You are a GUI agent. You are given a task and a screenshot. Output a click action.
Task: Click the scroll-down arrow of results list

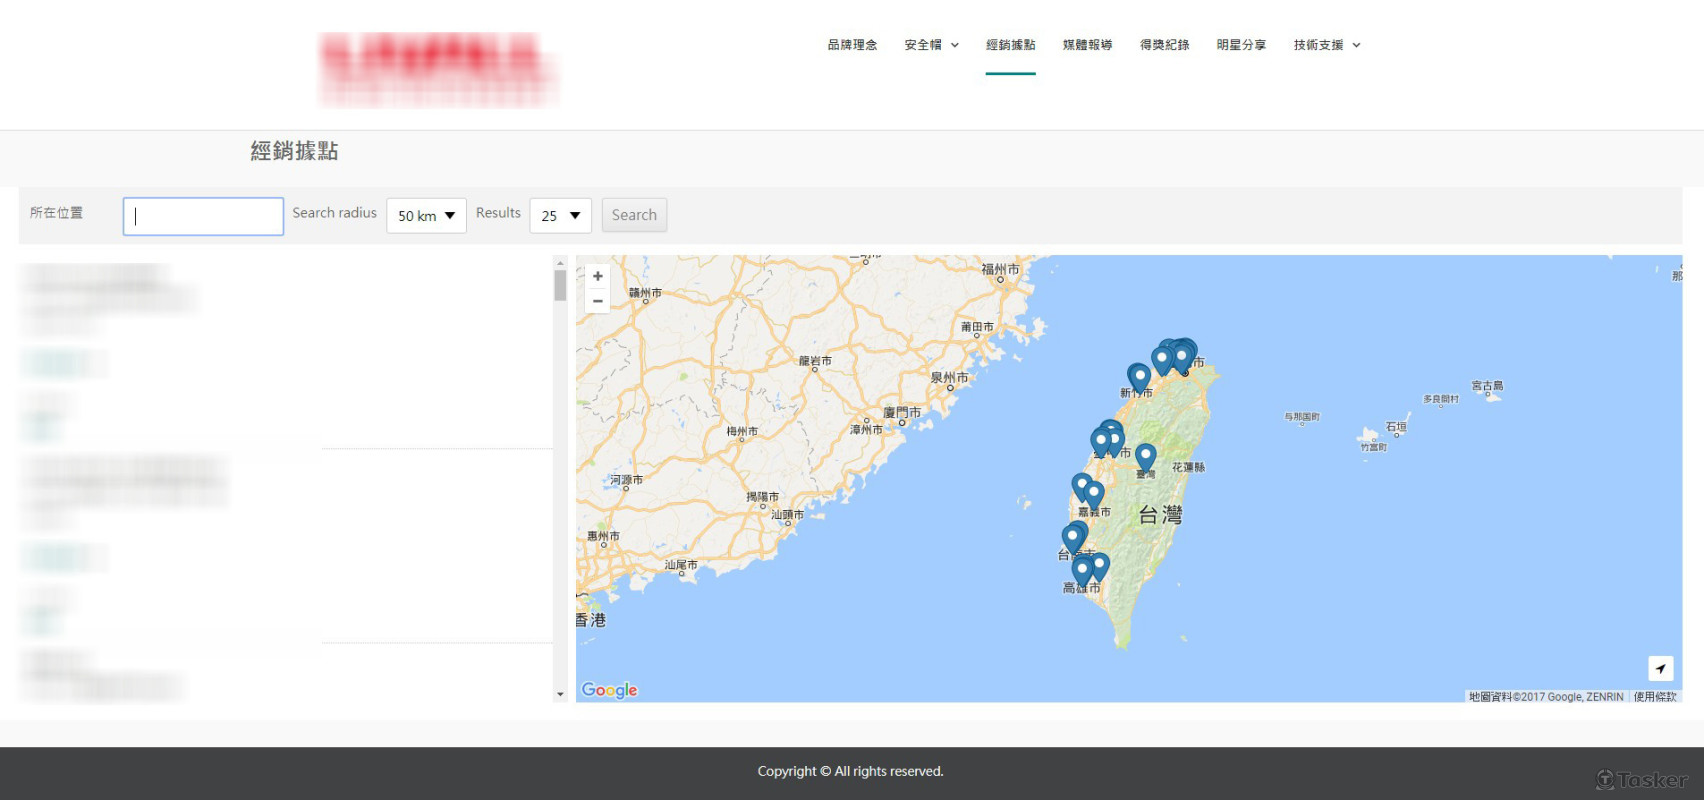point(560,694)
